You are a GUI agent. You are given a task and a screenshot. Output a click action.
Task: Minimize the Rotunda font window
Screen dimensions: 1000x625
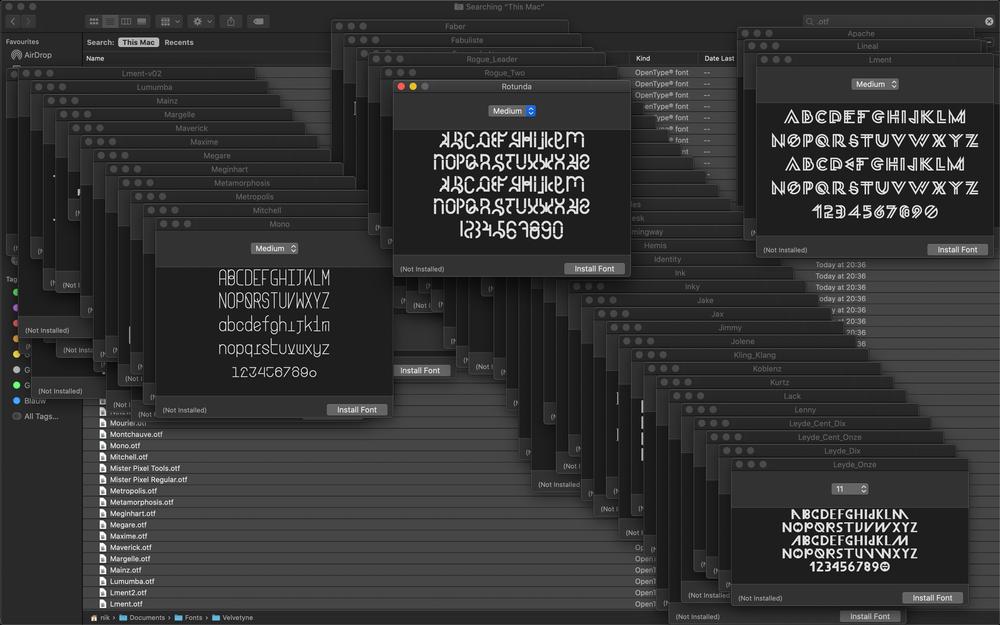pyautogui.click(x=413, y=87)
